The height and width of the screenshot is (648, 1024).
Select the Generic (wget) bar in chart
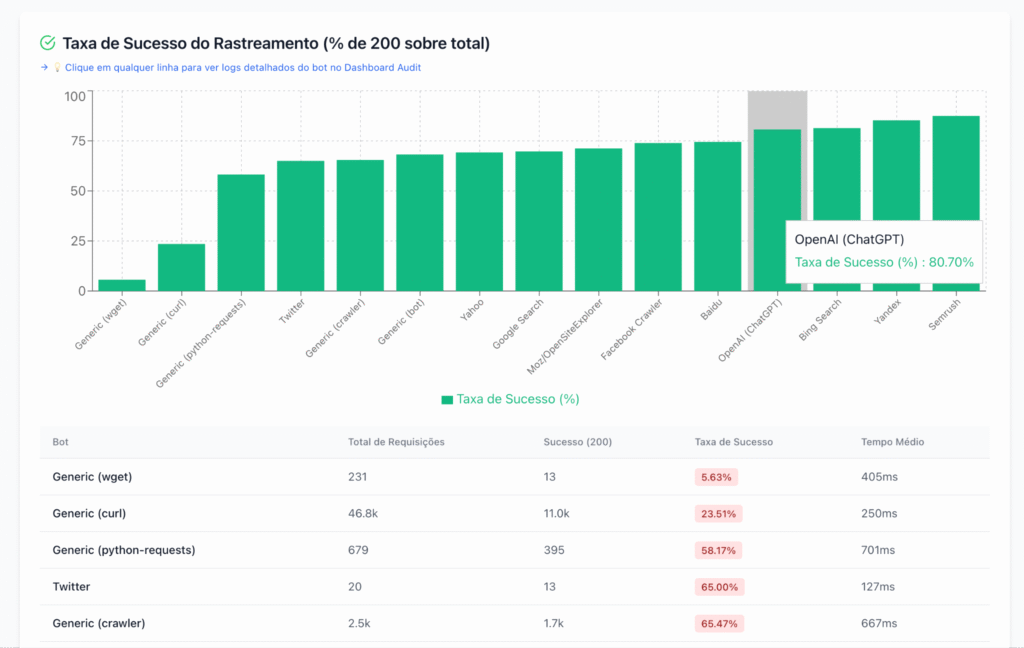tap(122, 285)
